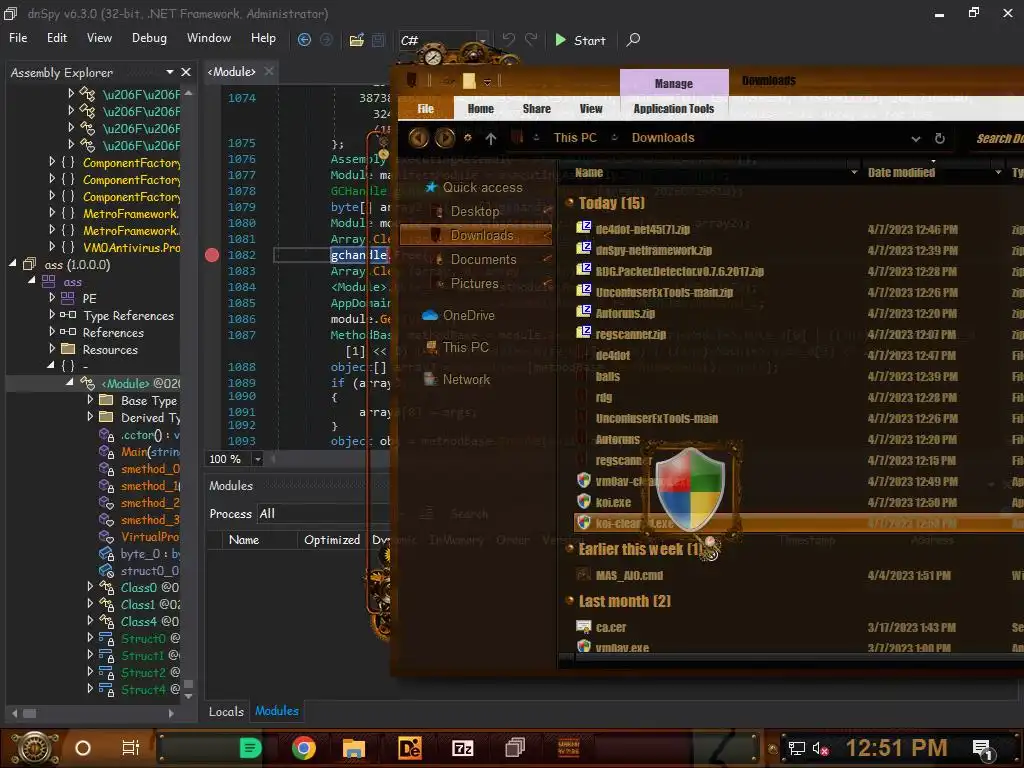1024x768 pixels.
Task: Switch to the Modules tab at bottom
Action: 277,711
